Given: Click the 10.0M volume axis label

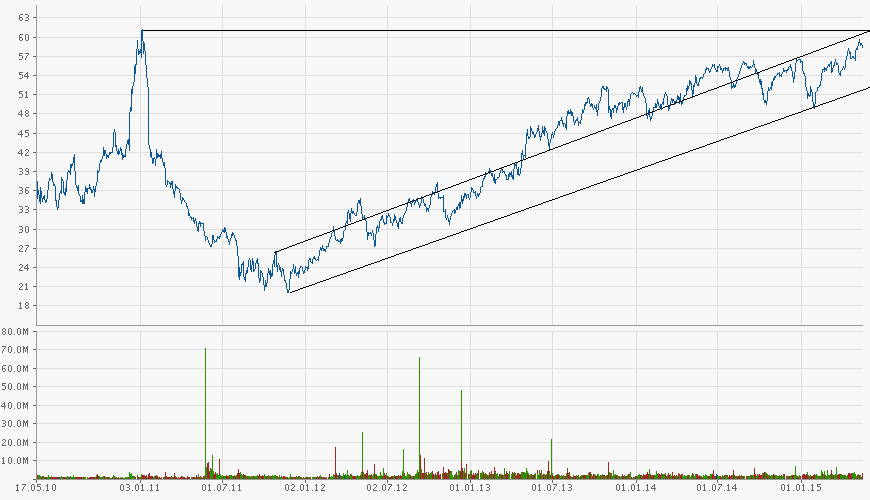Looking at the screenshot, I should (17, 461).
